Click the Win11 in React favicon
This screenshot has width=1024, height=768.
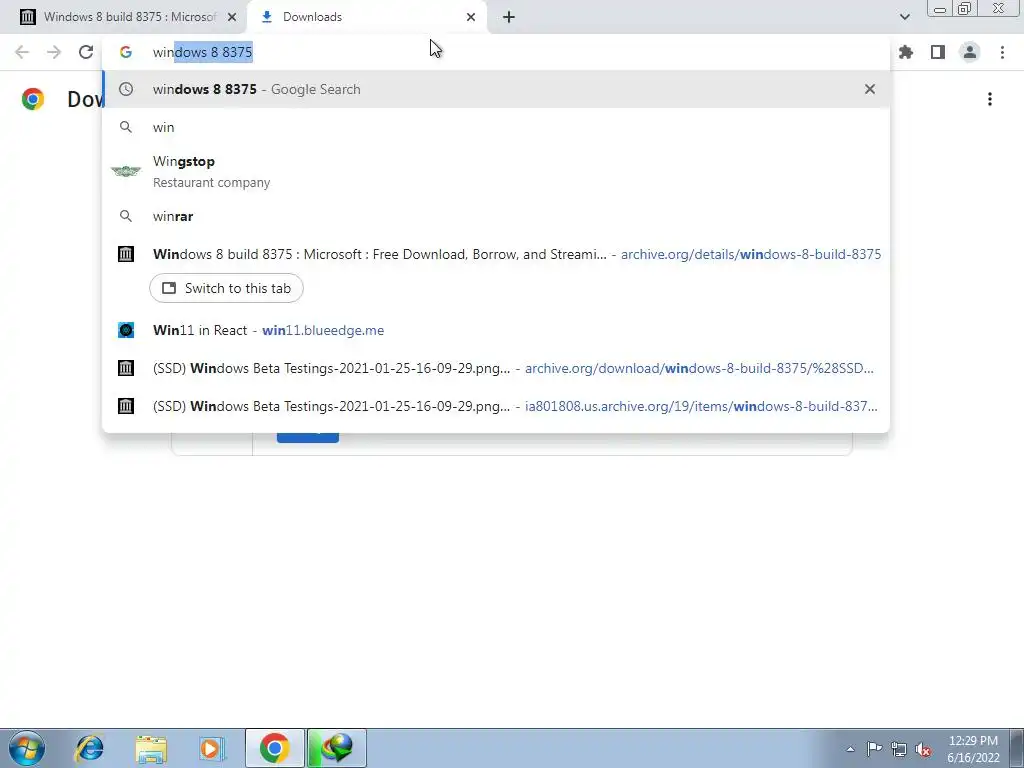(126, 330)
